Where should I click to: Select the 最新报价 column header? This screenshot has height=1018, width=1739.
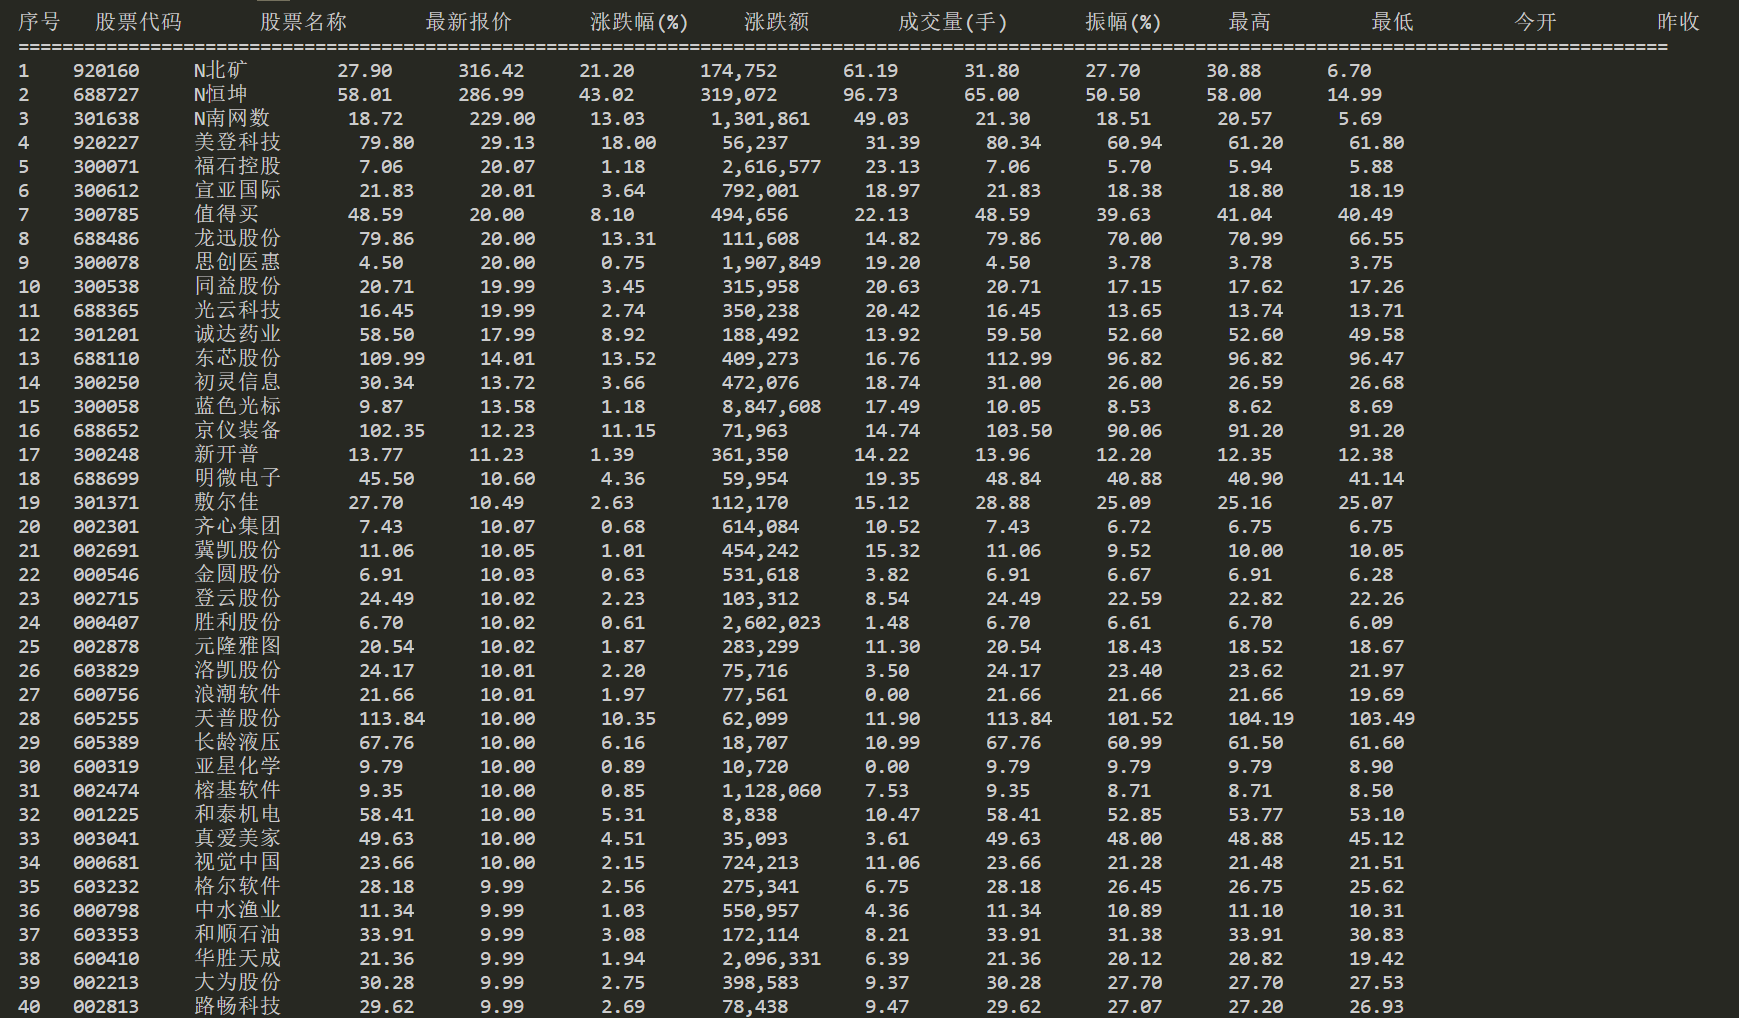pyautogui.click(x=468, y=21)
